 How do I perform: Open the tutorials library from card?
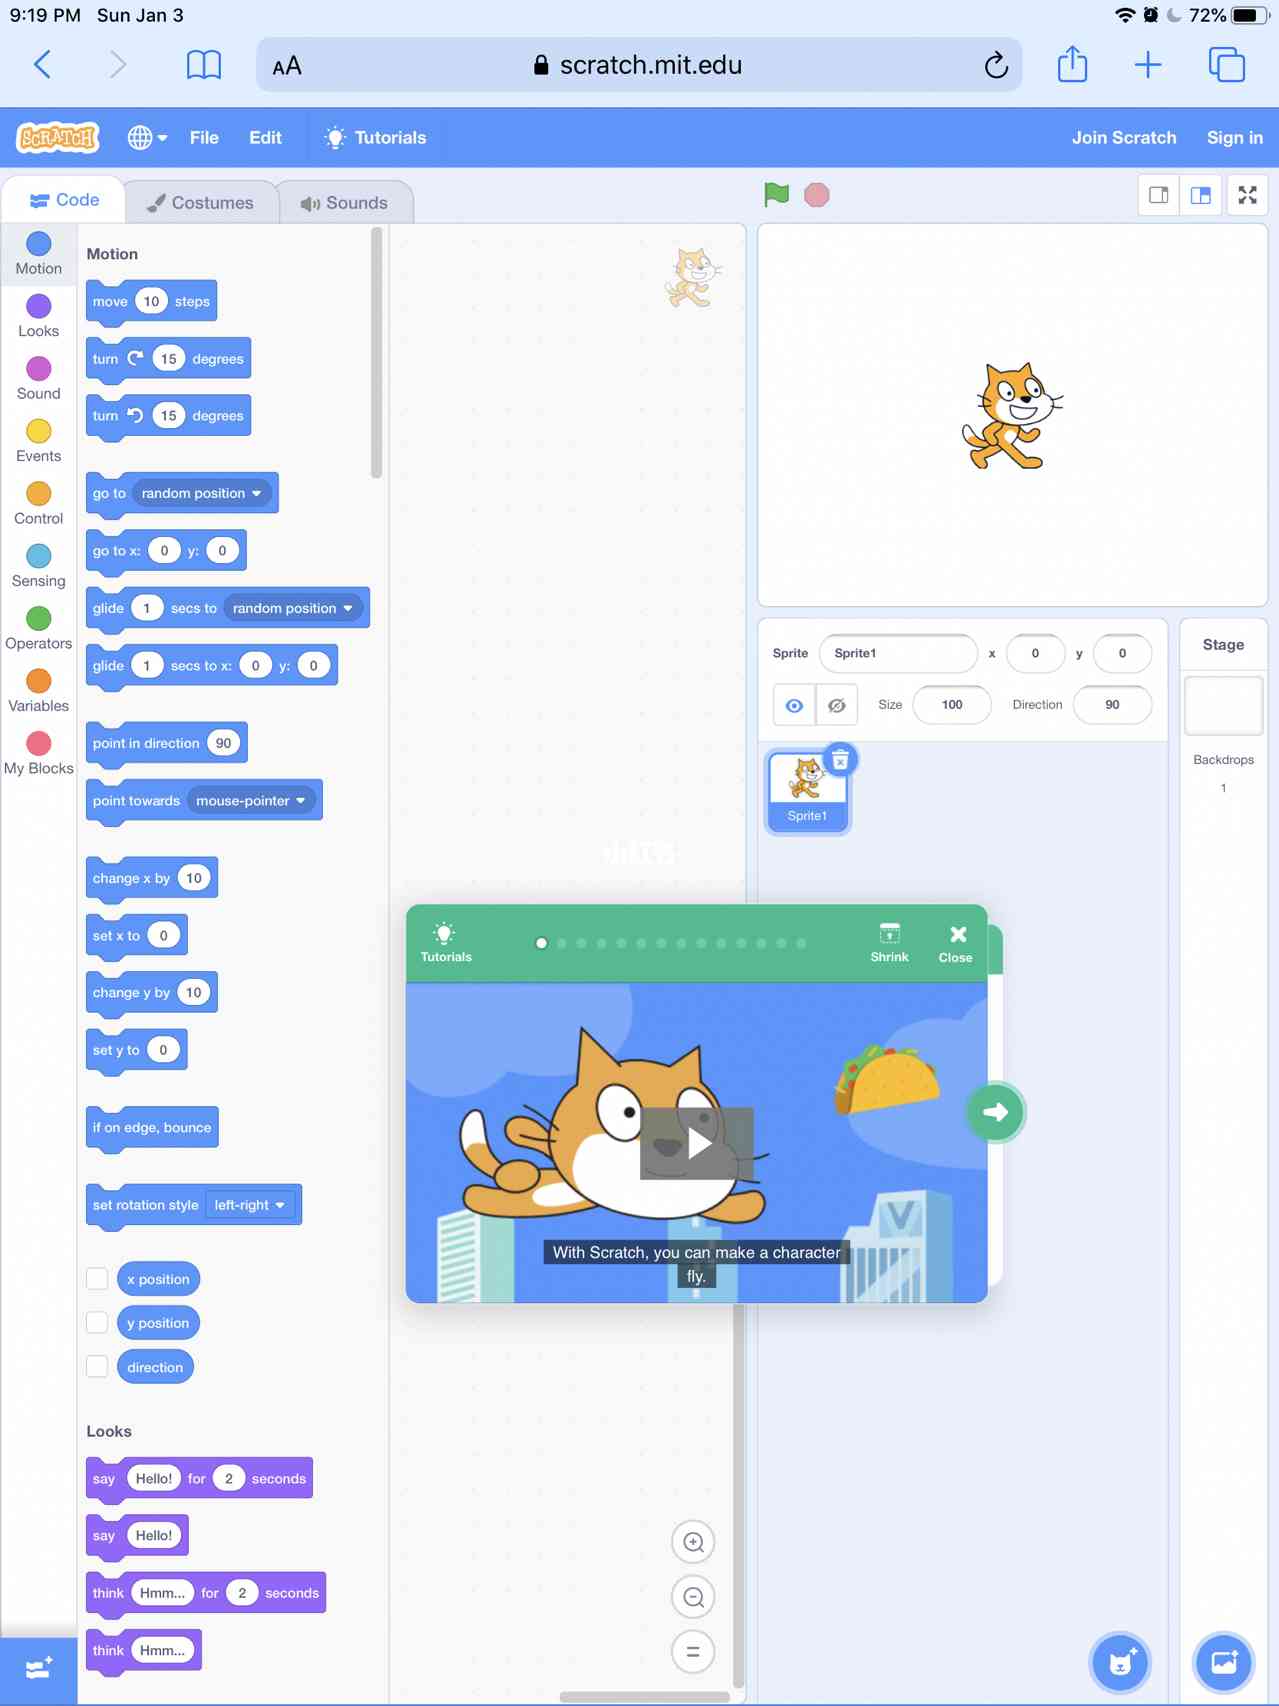446,942
